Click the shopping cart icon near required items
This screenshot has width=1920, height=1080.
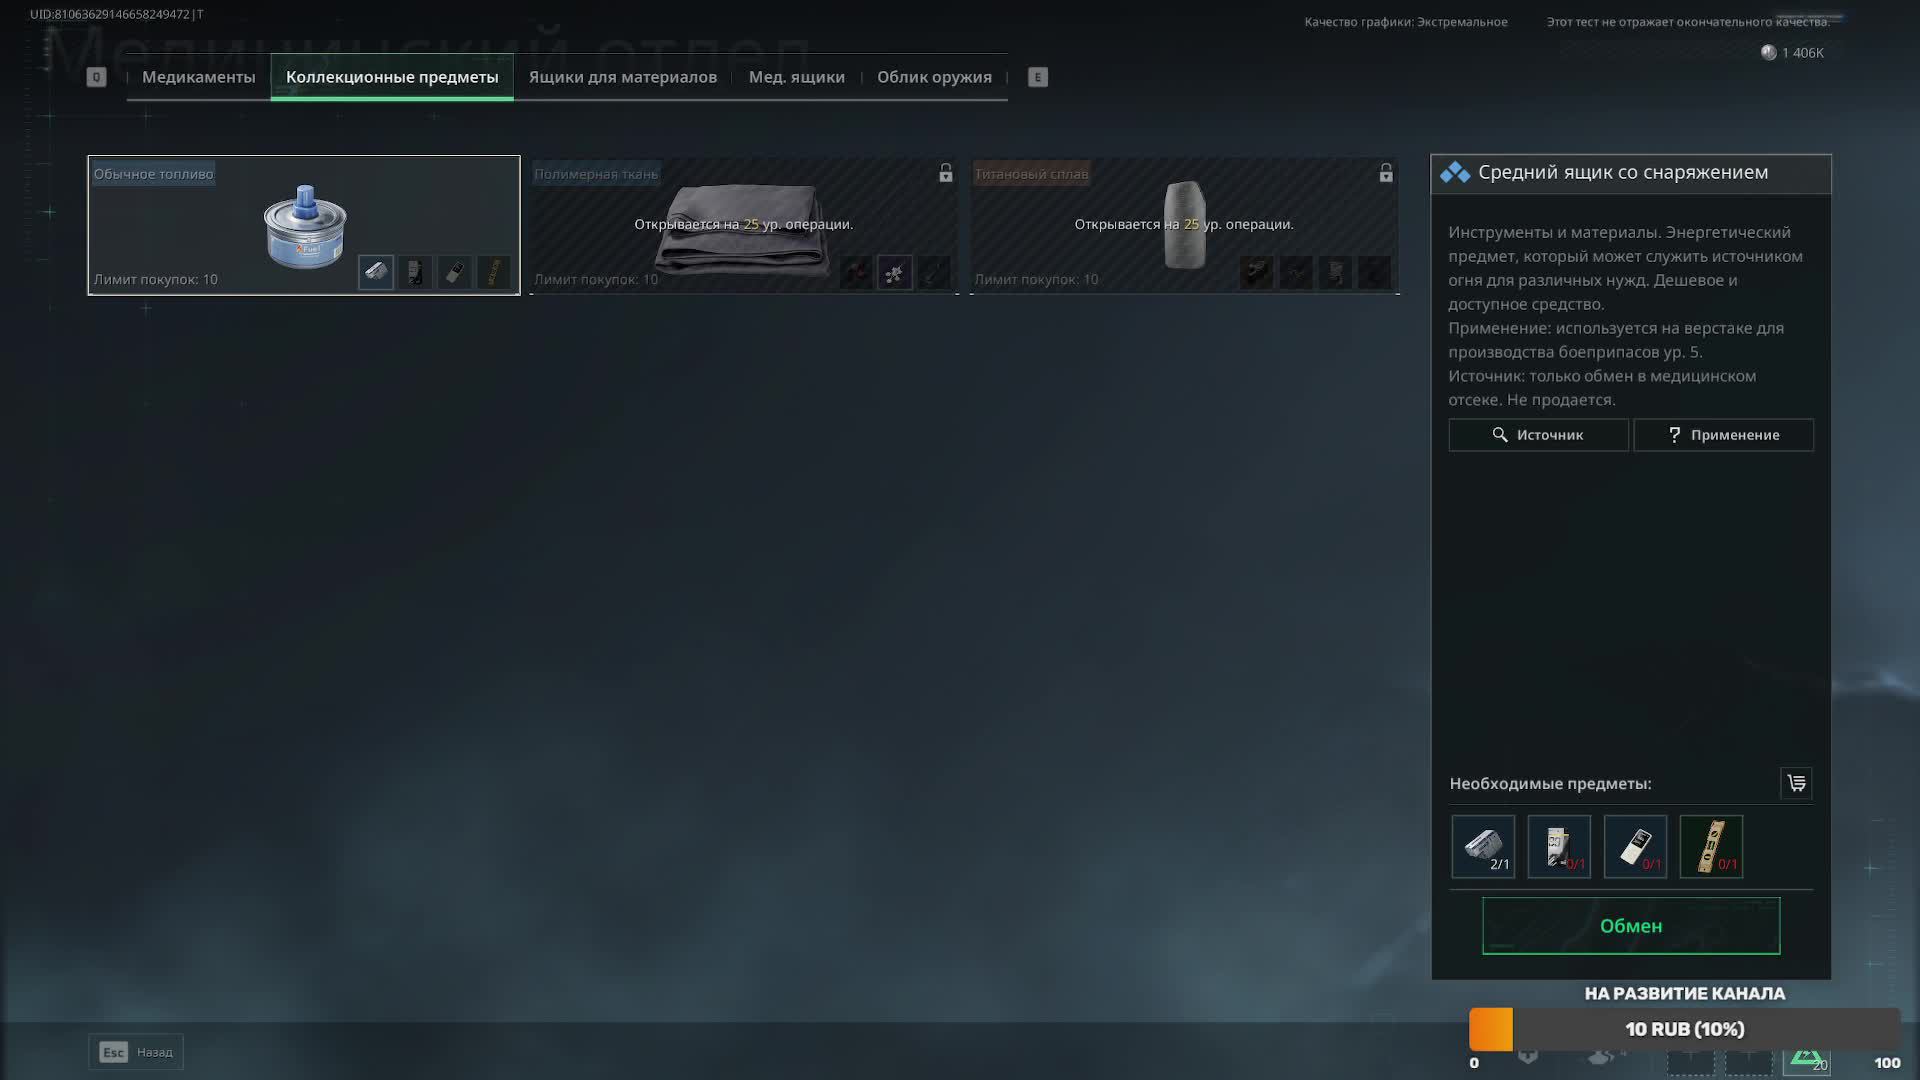click(x=1796, y=783)
